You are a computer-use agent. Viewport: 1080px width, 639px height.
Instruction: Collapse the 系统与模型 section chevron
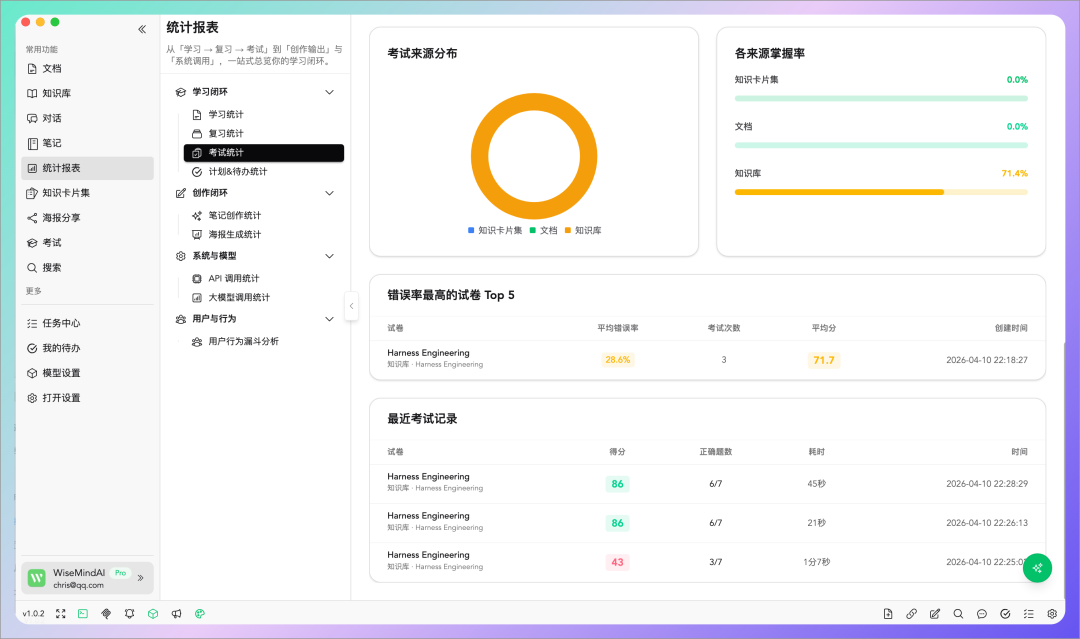coord(329,256)
